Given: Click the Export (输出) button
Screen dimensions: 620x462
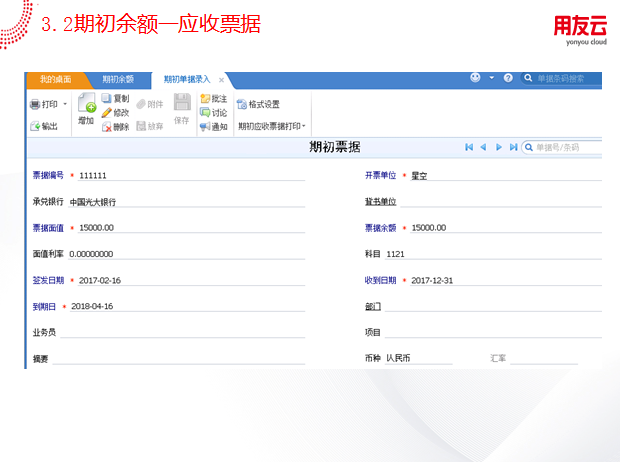Looking at the screenshot, I should coord(44,126).
